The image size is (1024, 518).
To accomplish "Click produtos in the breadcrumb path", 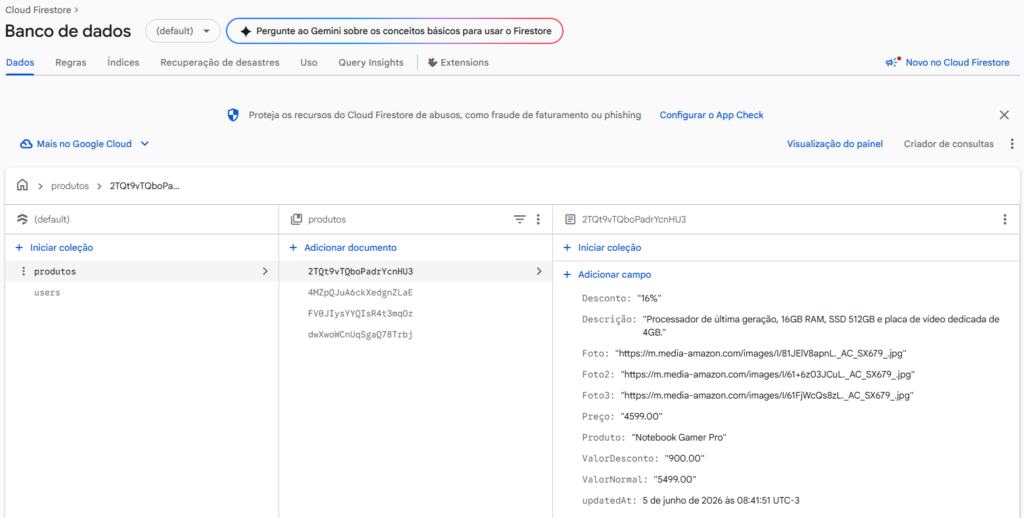I will pos(70,186).
